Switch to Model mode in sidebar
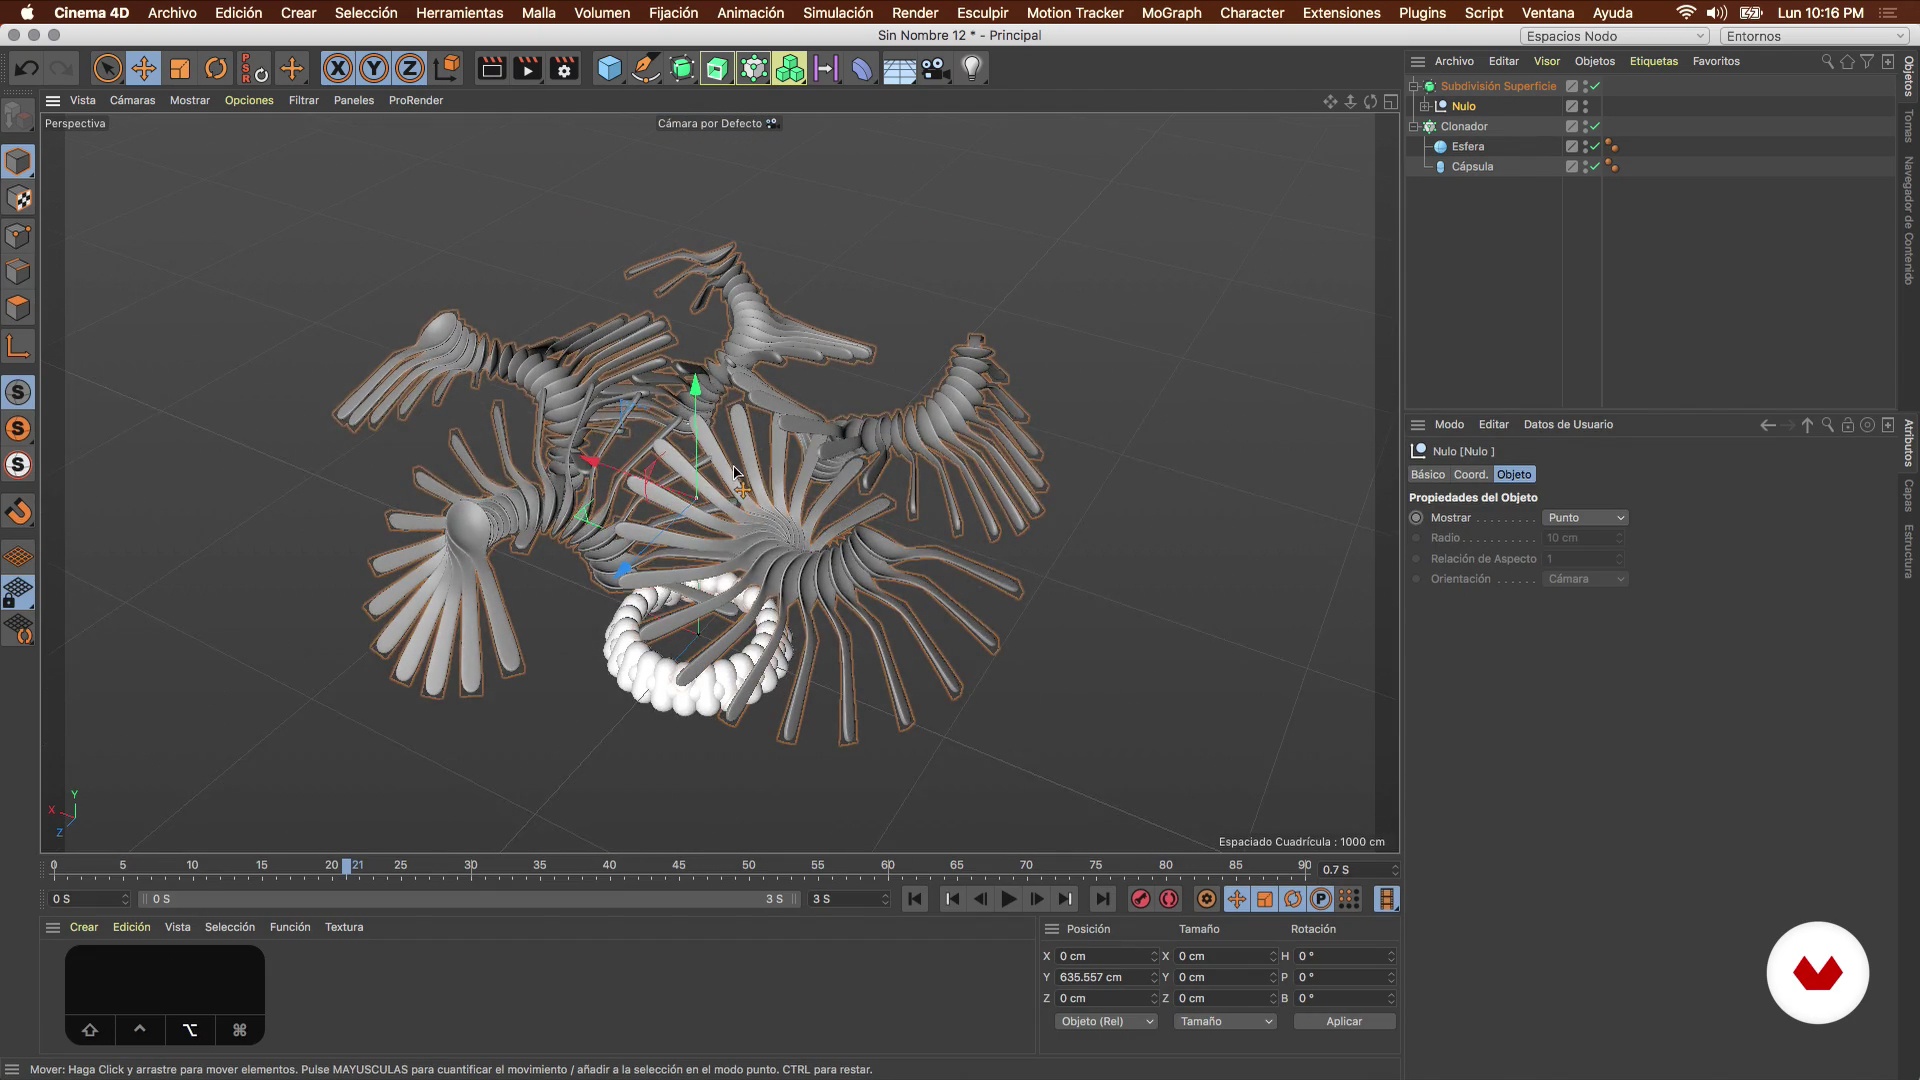 click(18, 162)
